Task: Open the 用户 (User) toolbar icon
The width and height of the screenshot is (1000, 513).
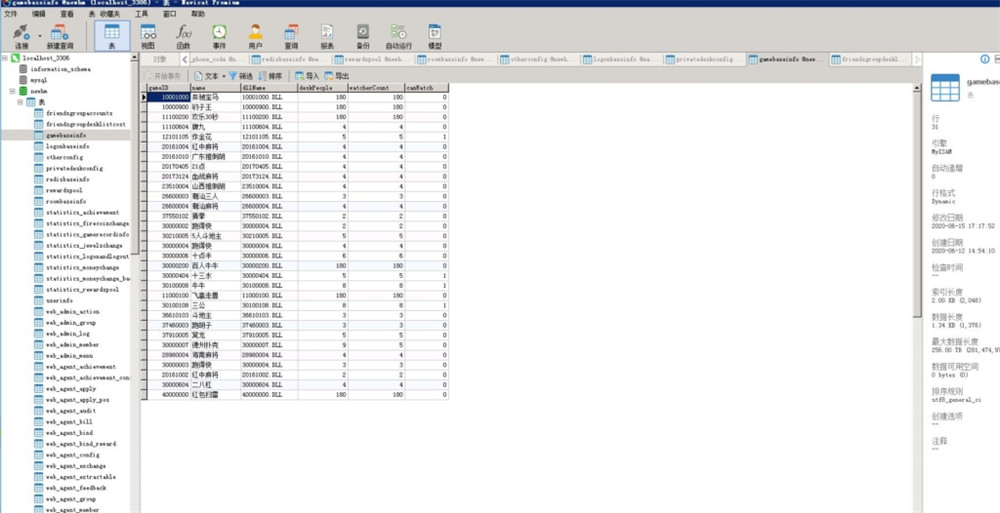Action: 255,35
